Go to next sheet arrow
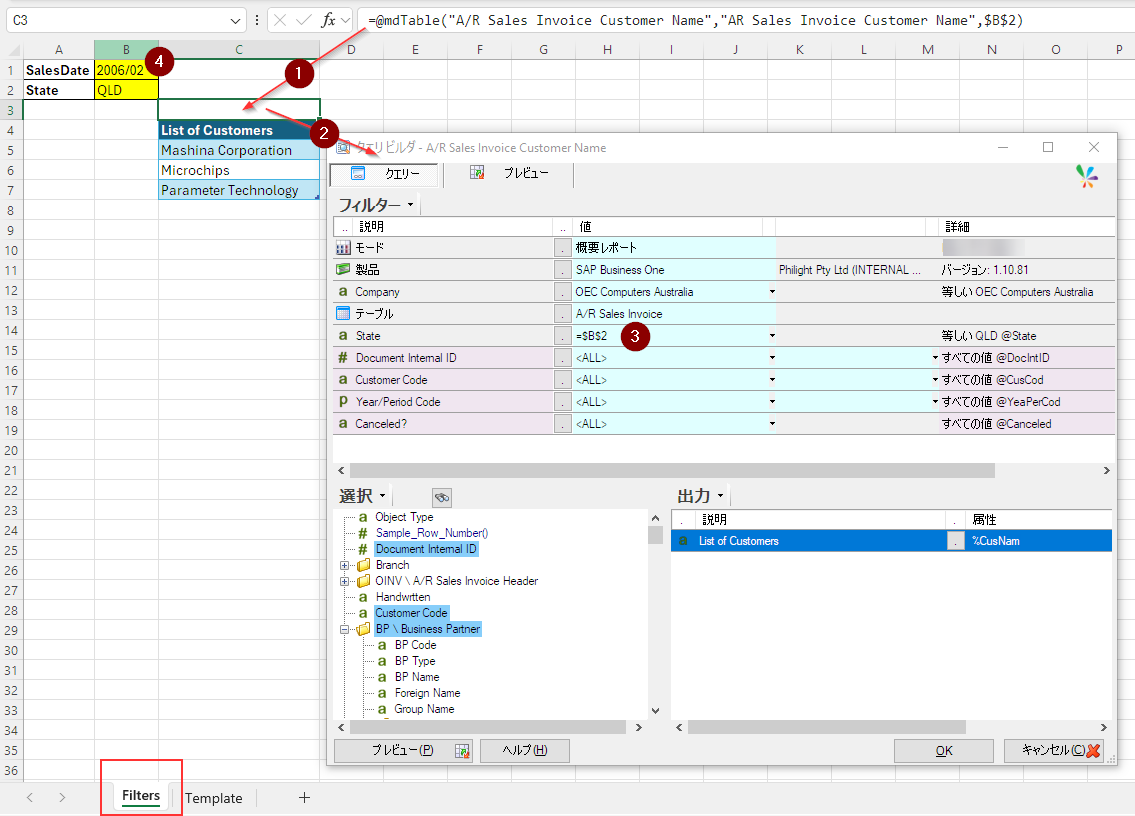Image resolution: width=1135 pixels, height=816 pixels. [62, 797]
